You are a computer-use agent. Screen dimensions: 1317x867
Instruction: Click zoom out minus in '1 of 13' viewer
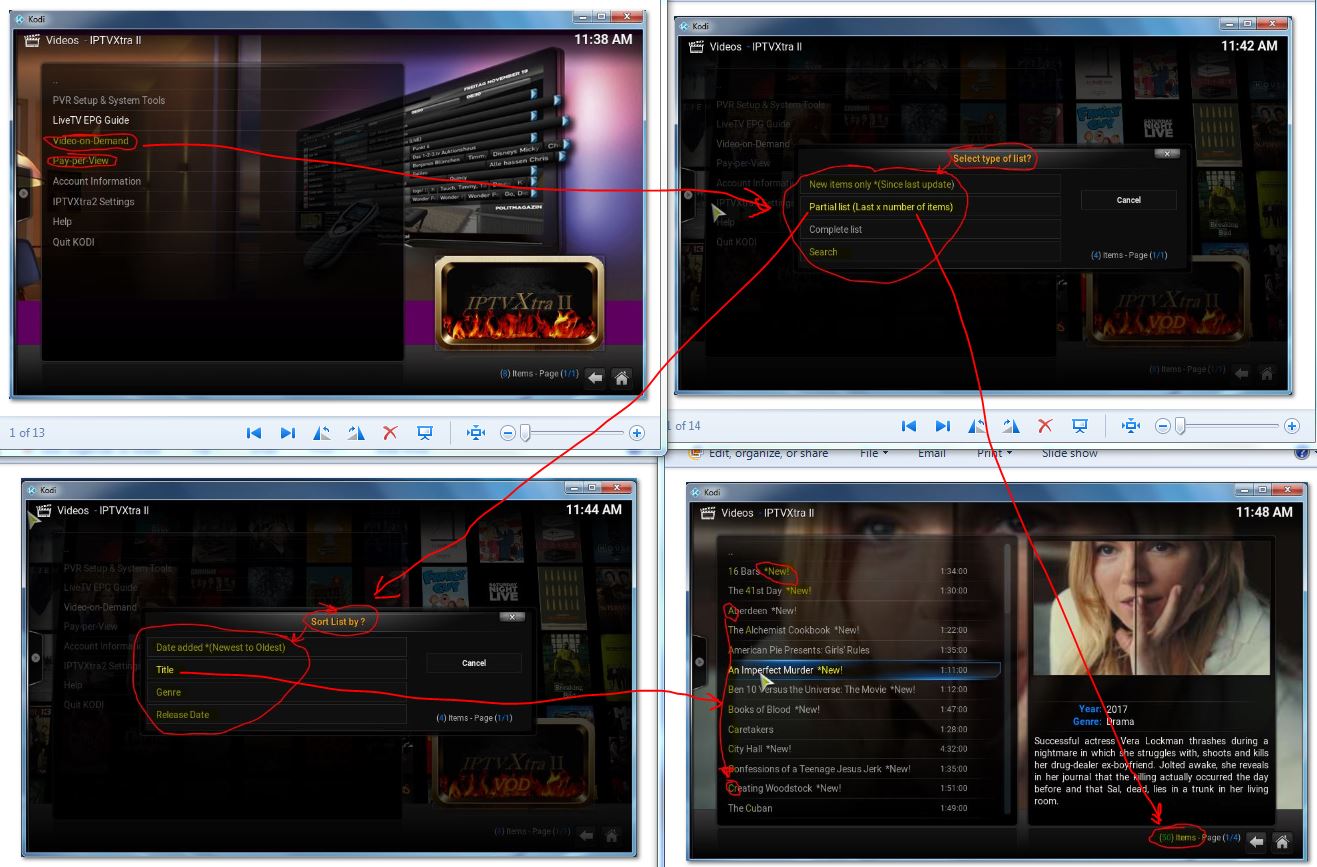coord(508,433)
